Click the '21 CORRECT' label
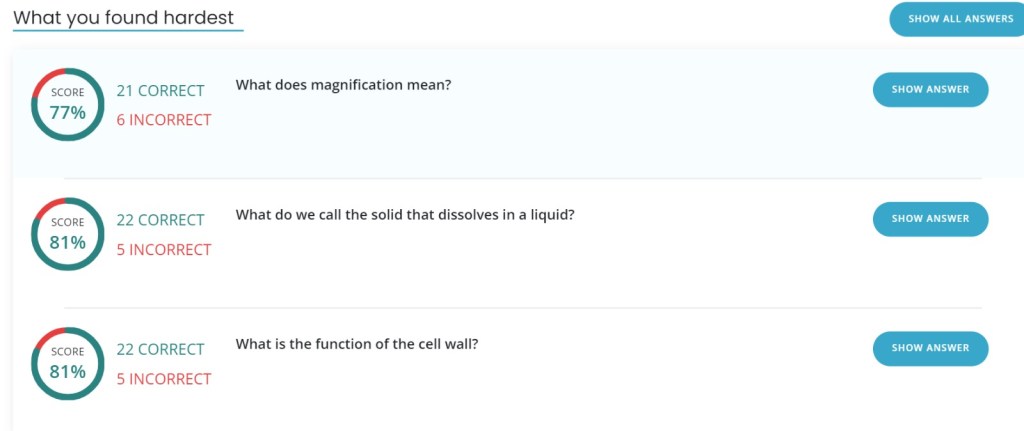The width and height of the screenshot is (1024, 431). [160, 91]
